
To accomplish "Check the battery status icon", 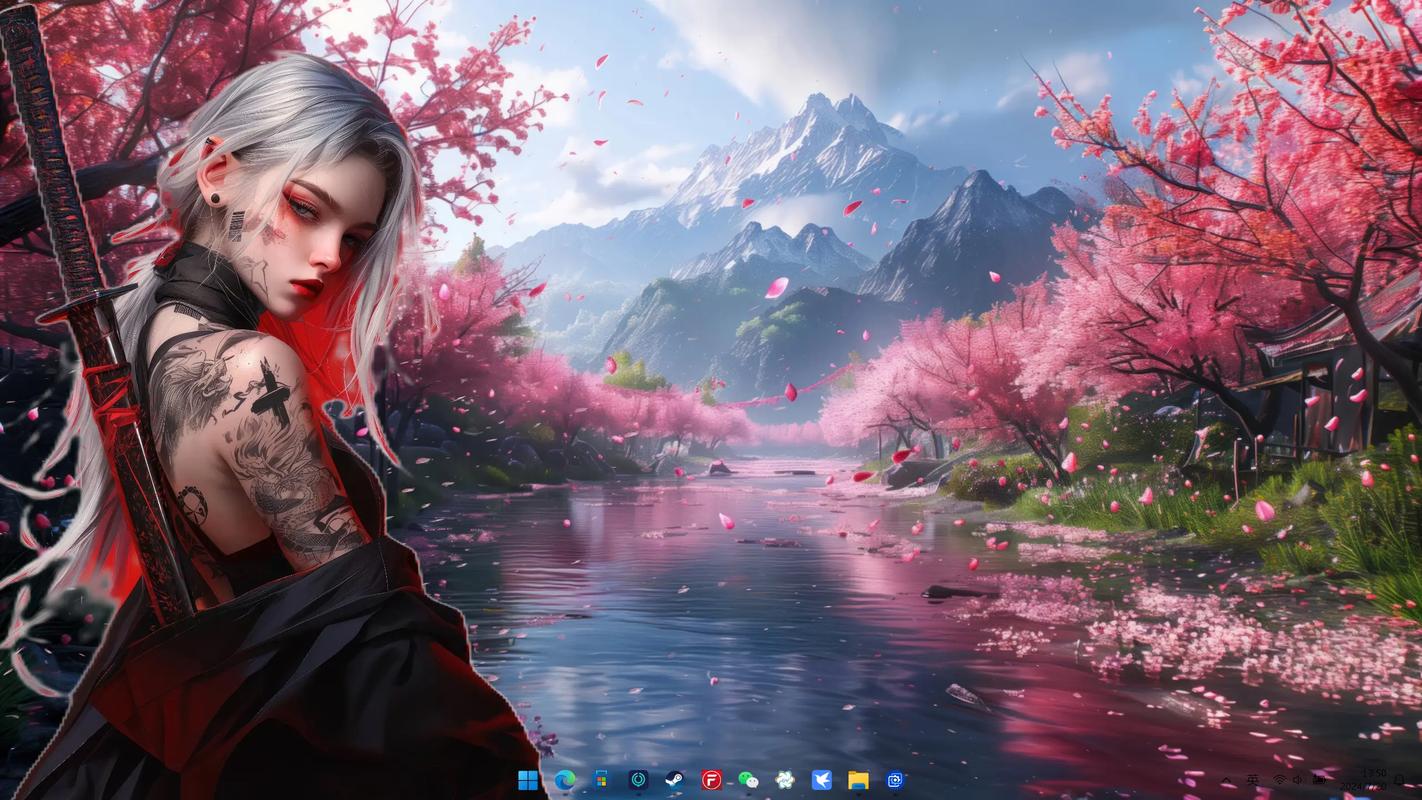I will pyautogui.click(x=1319, y=780).
